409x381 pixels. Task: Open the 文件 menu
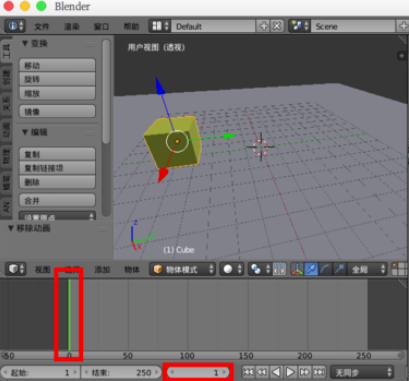42,26
